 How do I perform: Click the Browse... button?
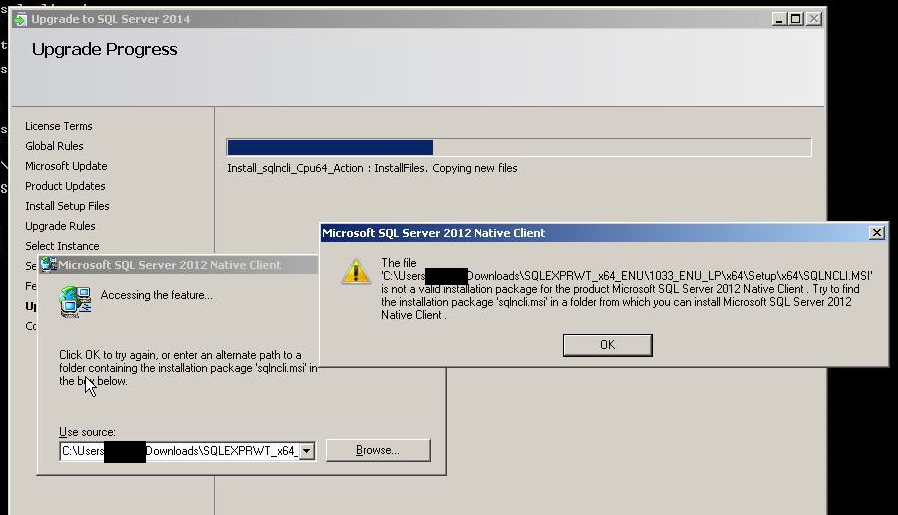pyautogui.click(x=378, y=450)
